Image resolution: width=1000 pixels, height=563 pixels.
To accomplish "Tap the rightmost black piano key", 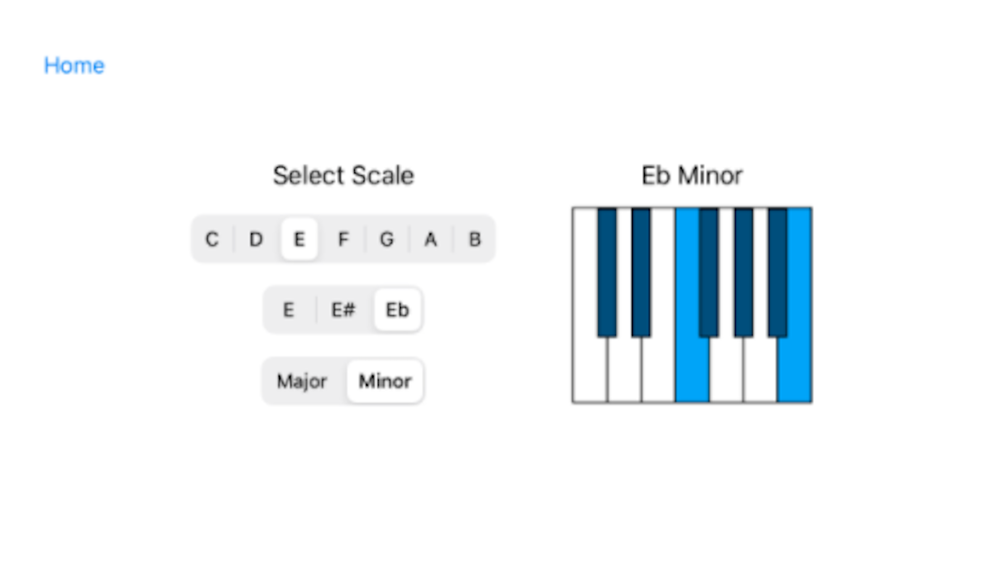I will click(777, 272).
